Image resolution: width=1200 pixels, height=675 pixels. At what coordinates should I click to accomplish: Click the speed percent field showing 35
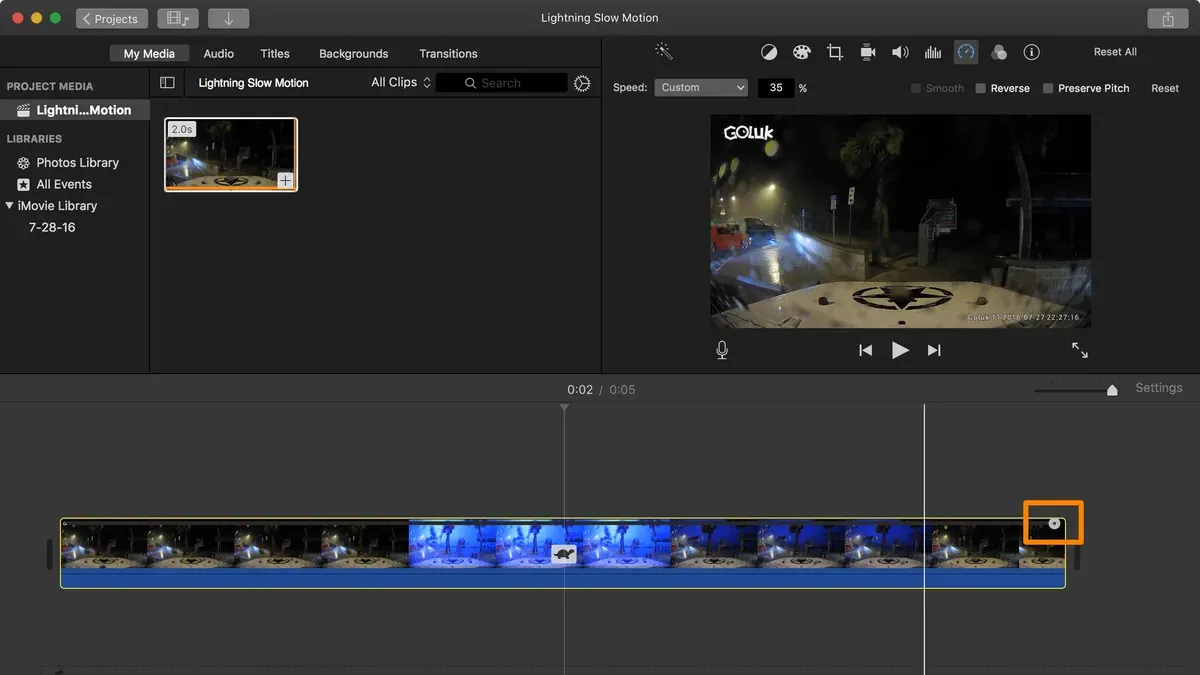pos(776,88)
